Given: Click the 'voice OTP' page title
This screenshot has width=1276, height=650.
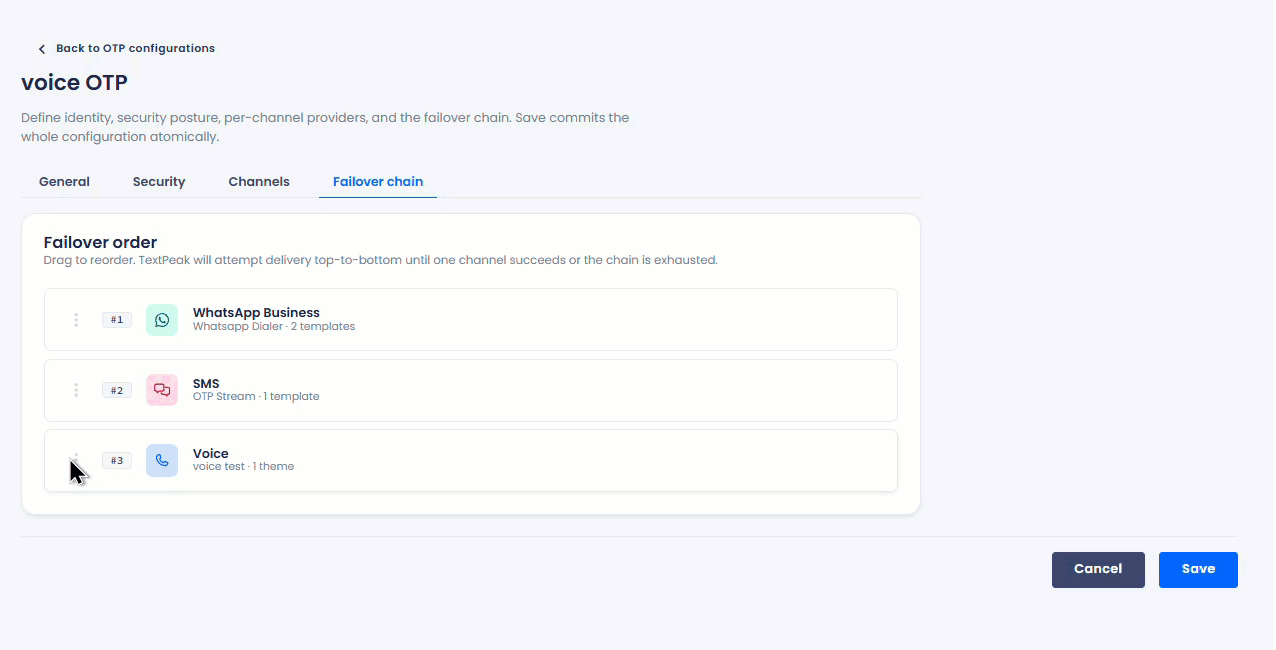Looking at the screenshot, I should tap(75, 82).
